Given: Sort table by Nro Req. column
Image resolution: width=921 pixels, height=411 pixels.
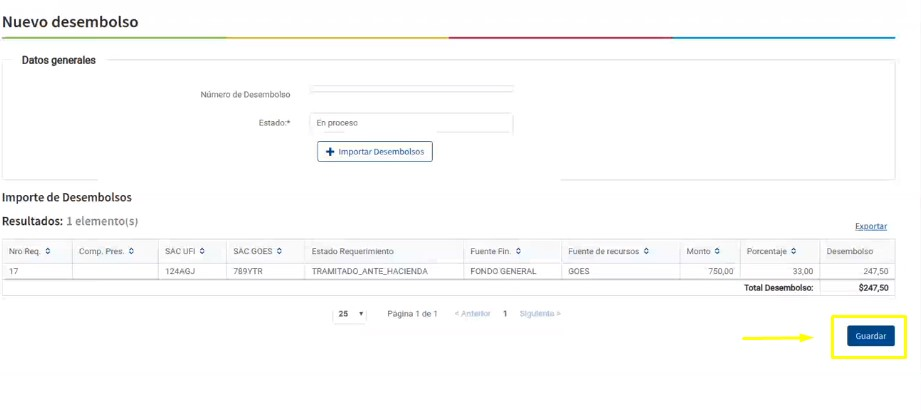Looking at the screenshot, I should pyautogui.click(x=29, y=251).
